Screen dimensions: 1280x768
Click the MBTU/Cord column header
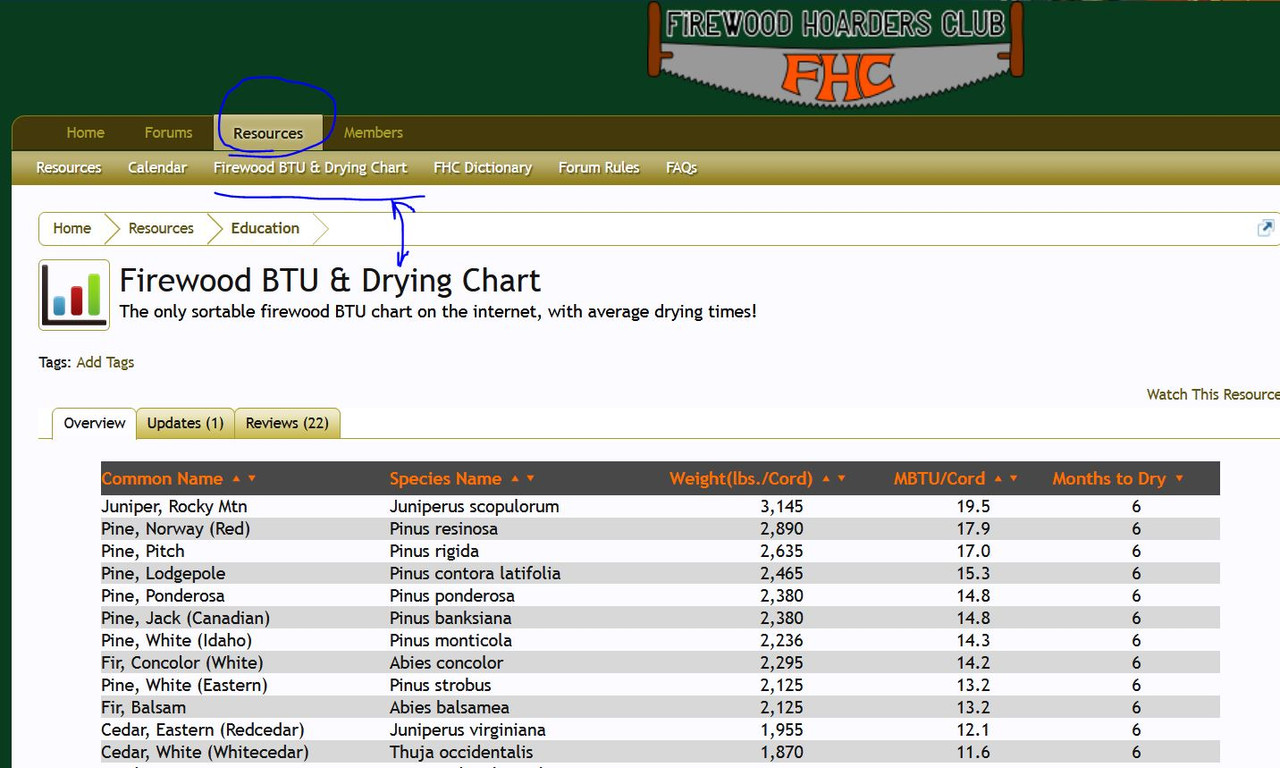939,479
